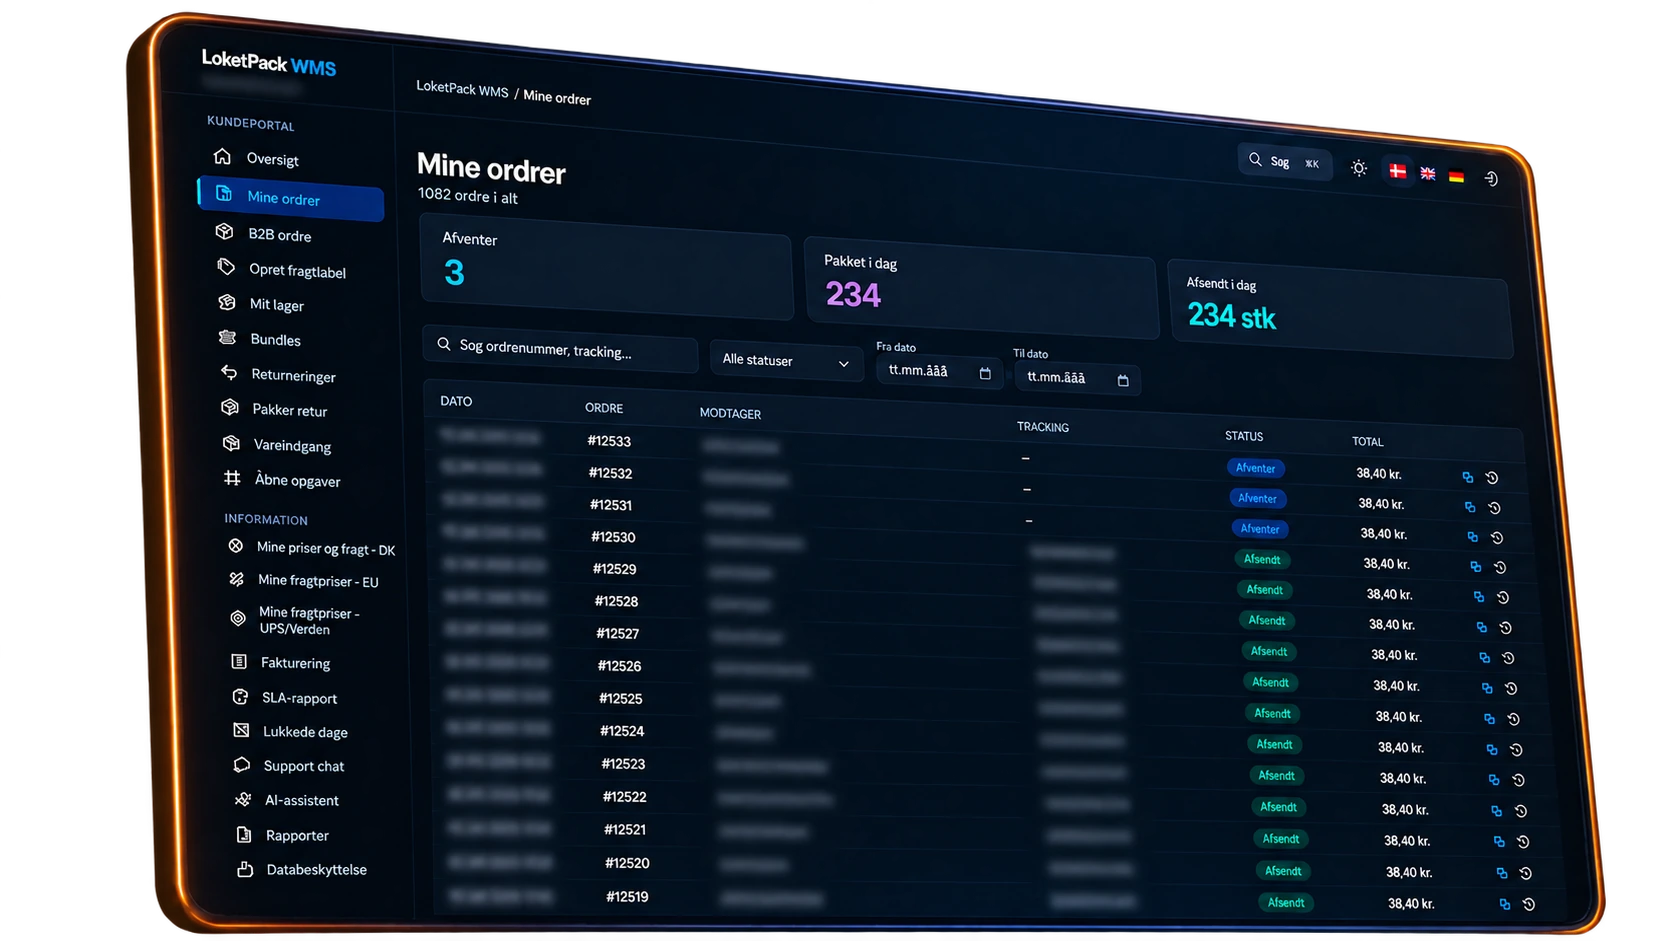
Task: Switch language to German flag
Action: click(x=1457, y=177)
